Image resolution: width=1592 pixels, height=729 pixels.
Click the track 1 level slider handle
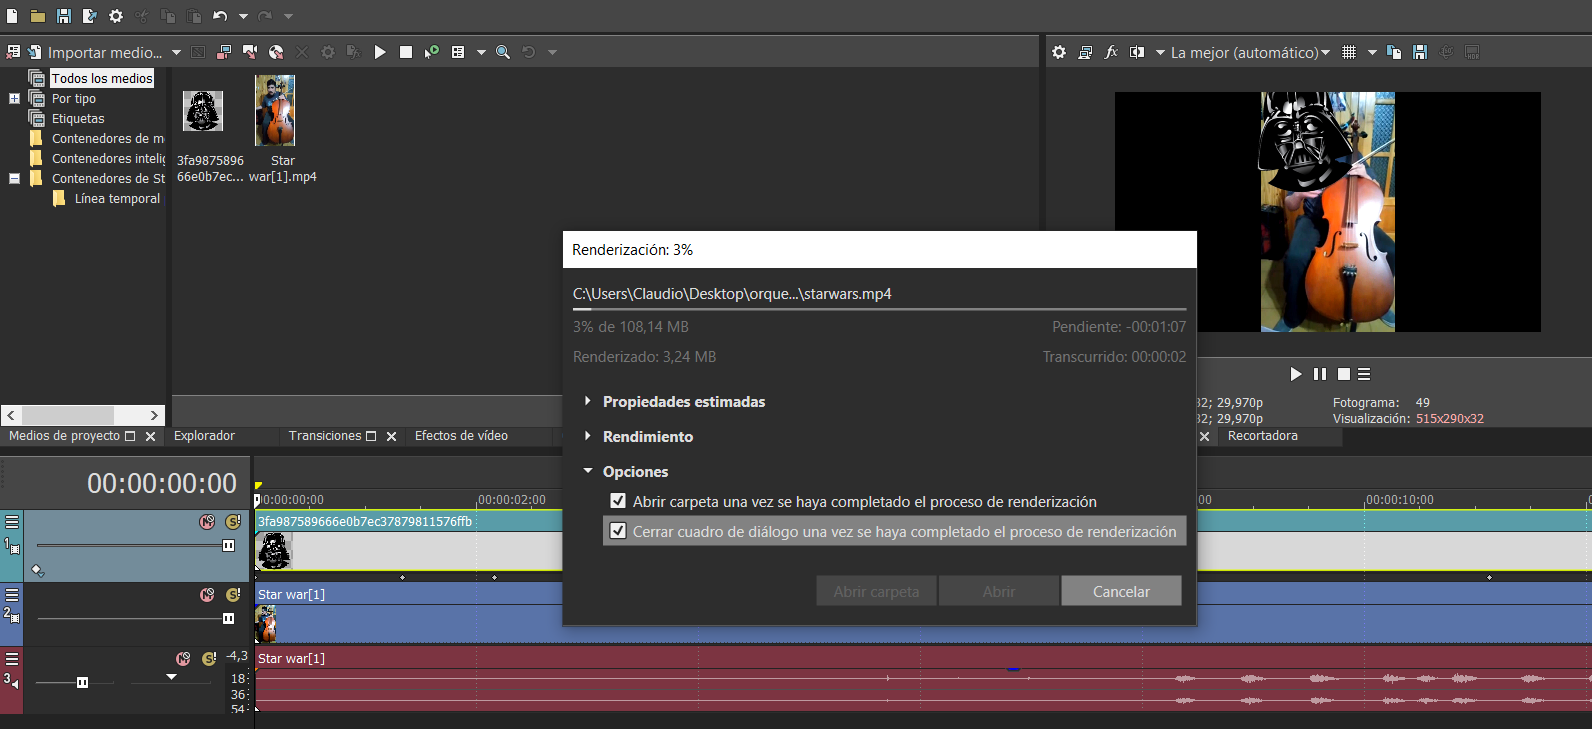(228, 545)
